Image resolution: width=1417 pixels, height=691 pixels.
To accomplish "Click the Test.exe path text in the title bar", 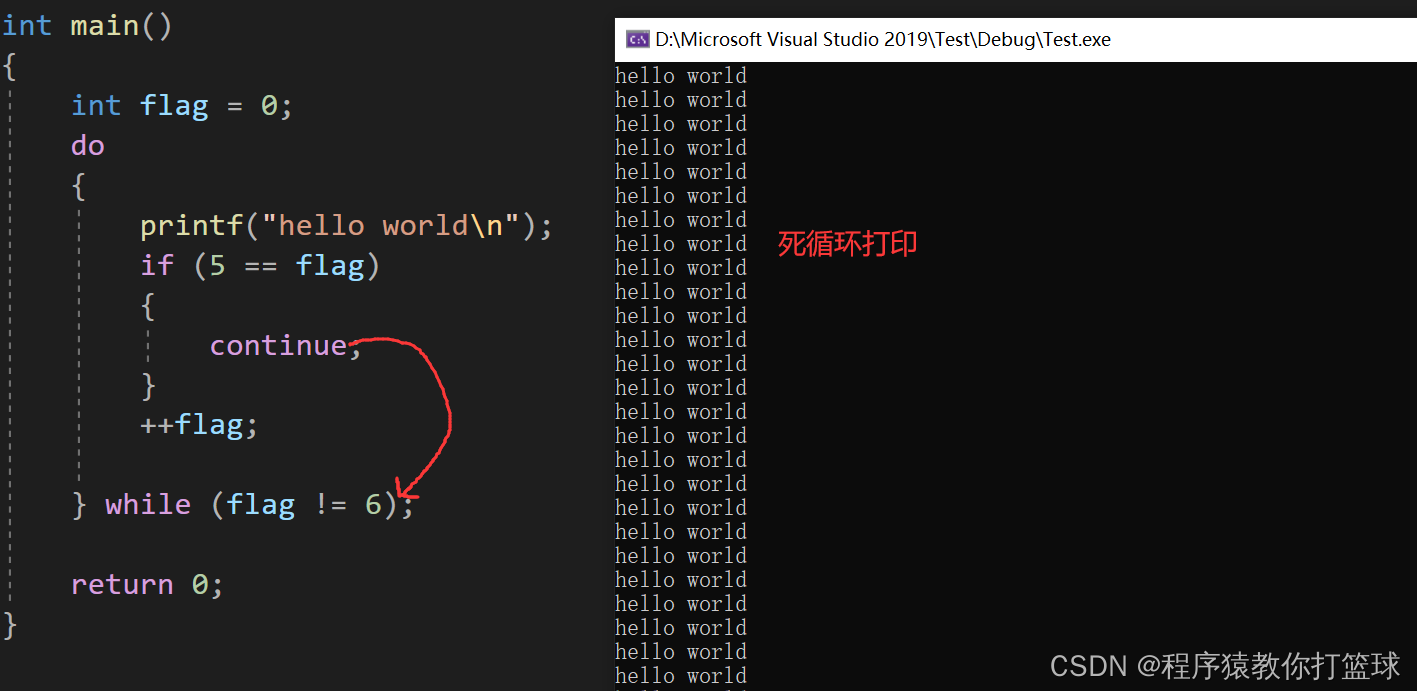I will pos(883,40).
